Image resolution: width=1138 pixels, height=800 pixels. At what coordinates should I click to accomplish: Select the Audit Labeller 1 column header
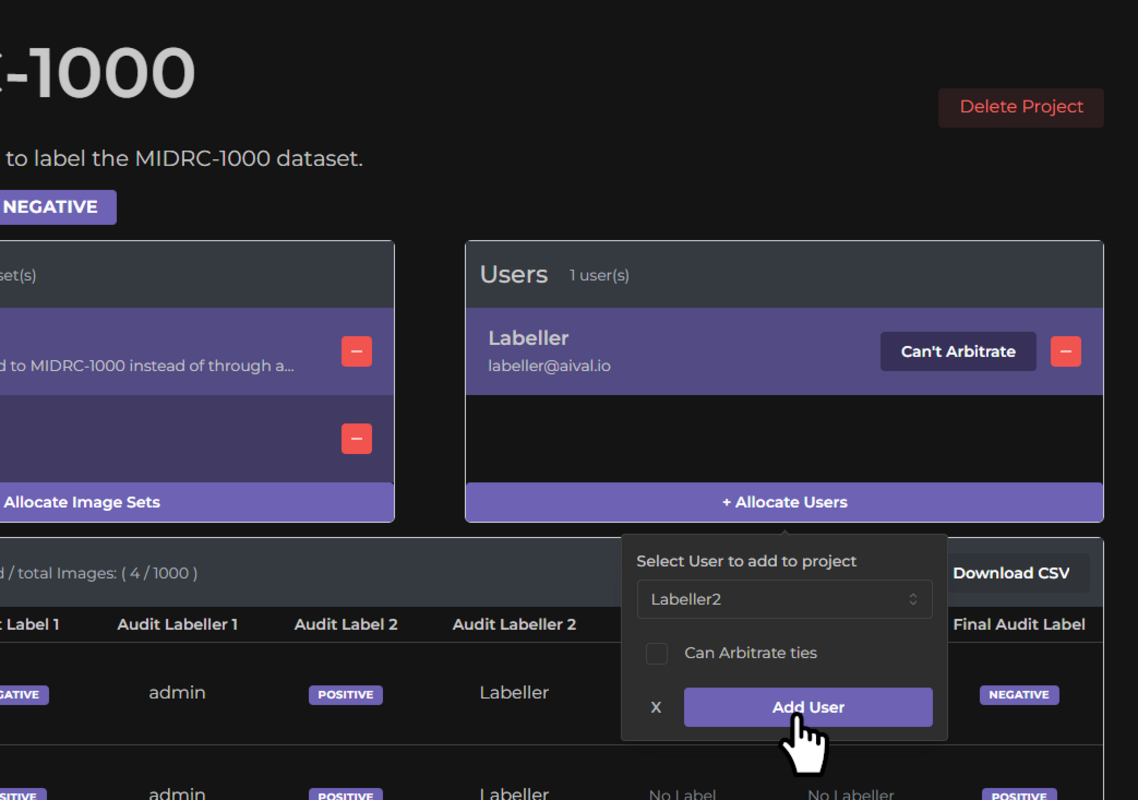176,624
